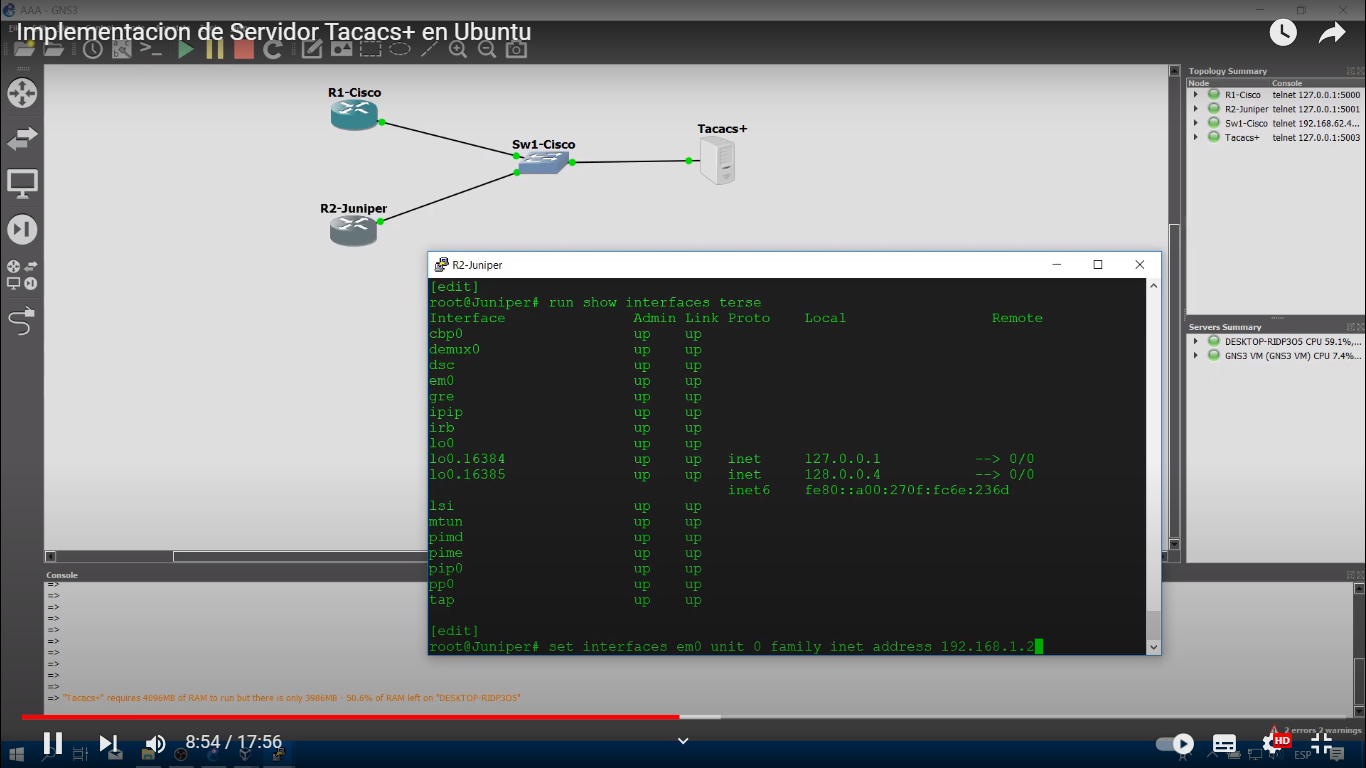This screenshot has height=768, width=1366.
Task: Browse routers in GNS3 device sidebar
Action: click(22, 94)
